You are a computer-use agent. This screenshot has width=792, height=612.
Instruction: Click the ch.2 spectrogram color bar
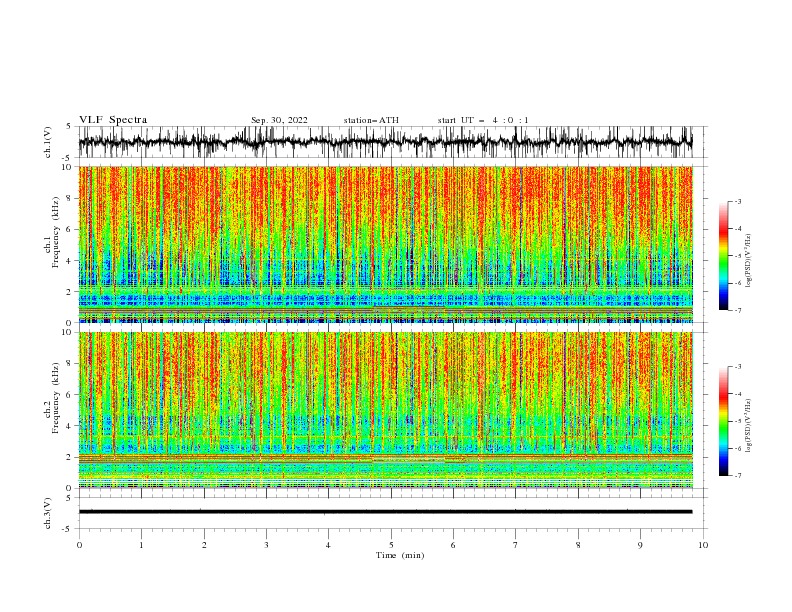click(724, 421)
